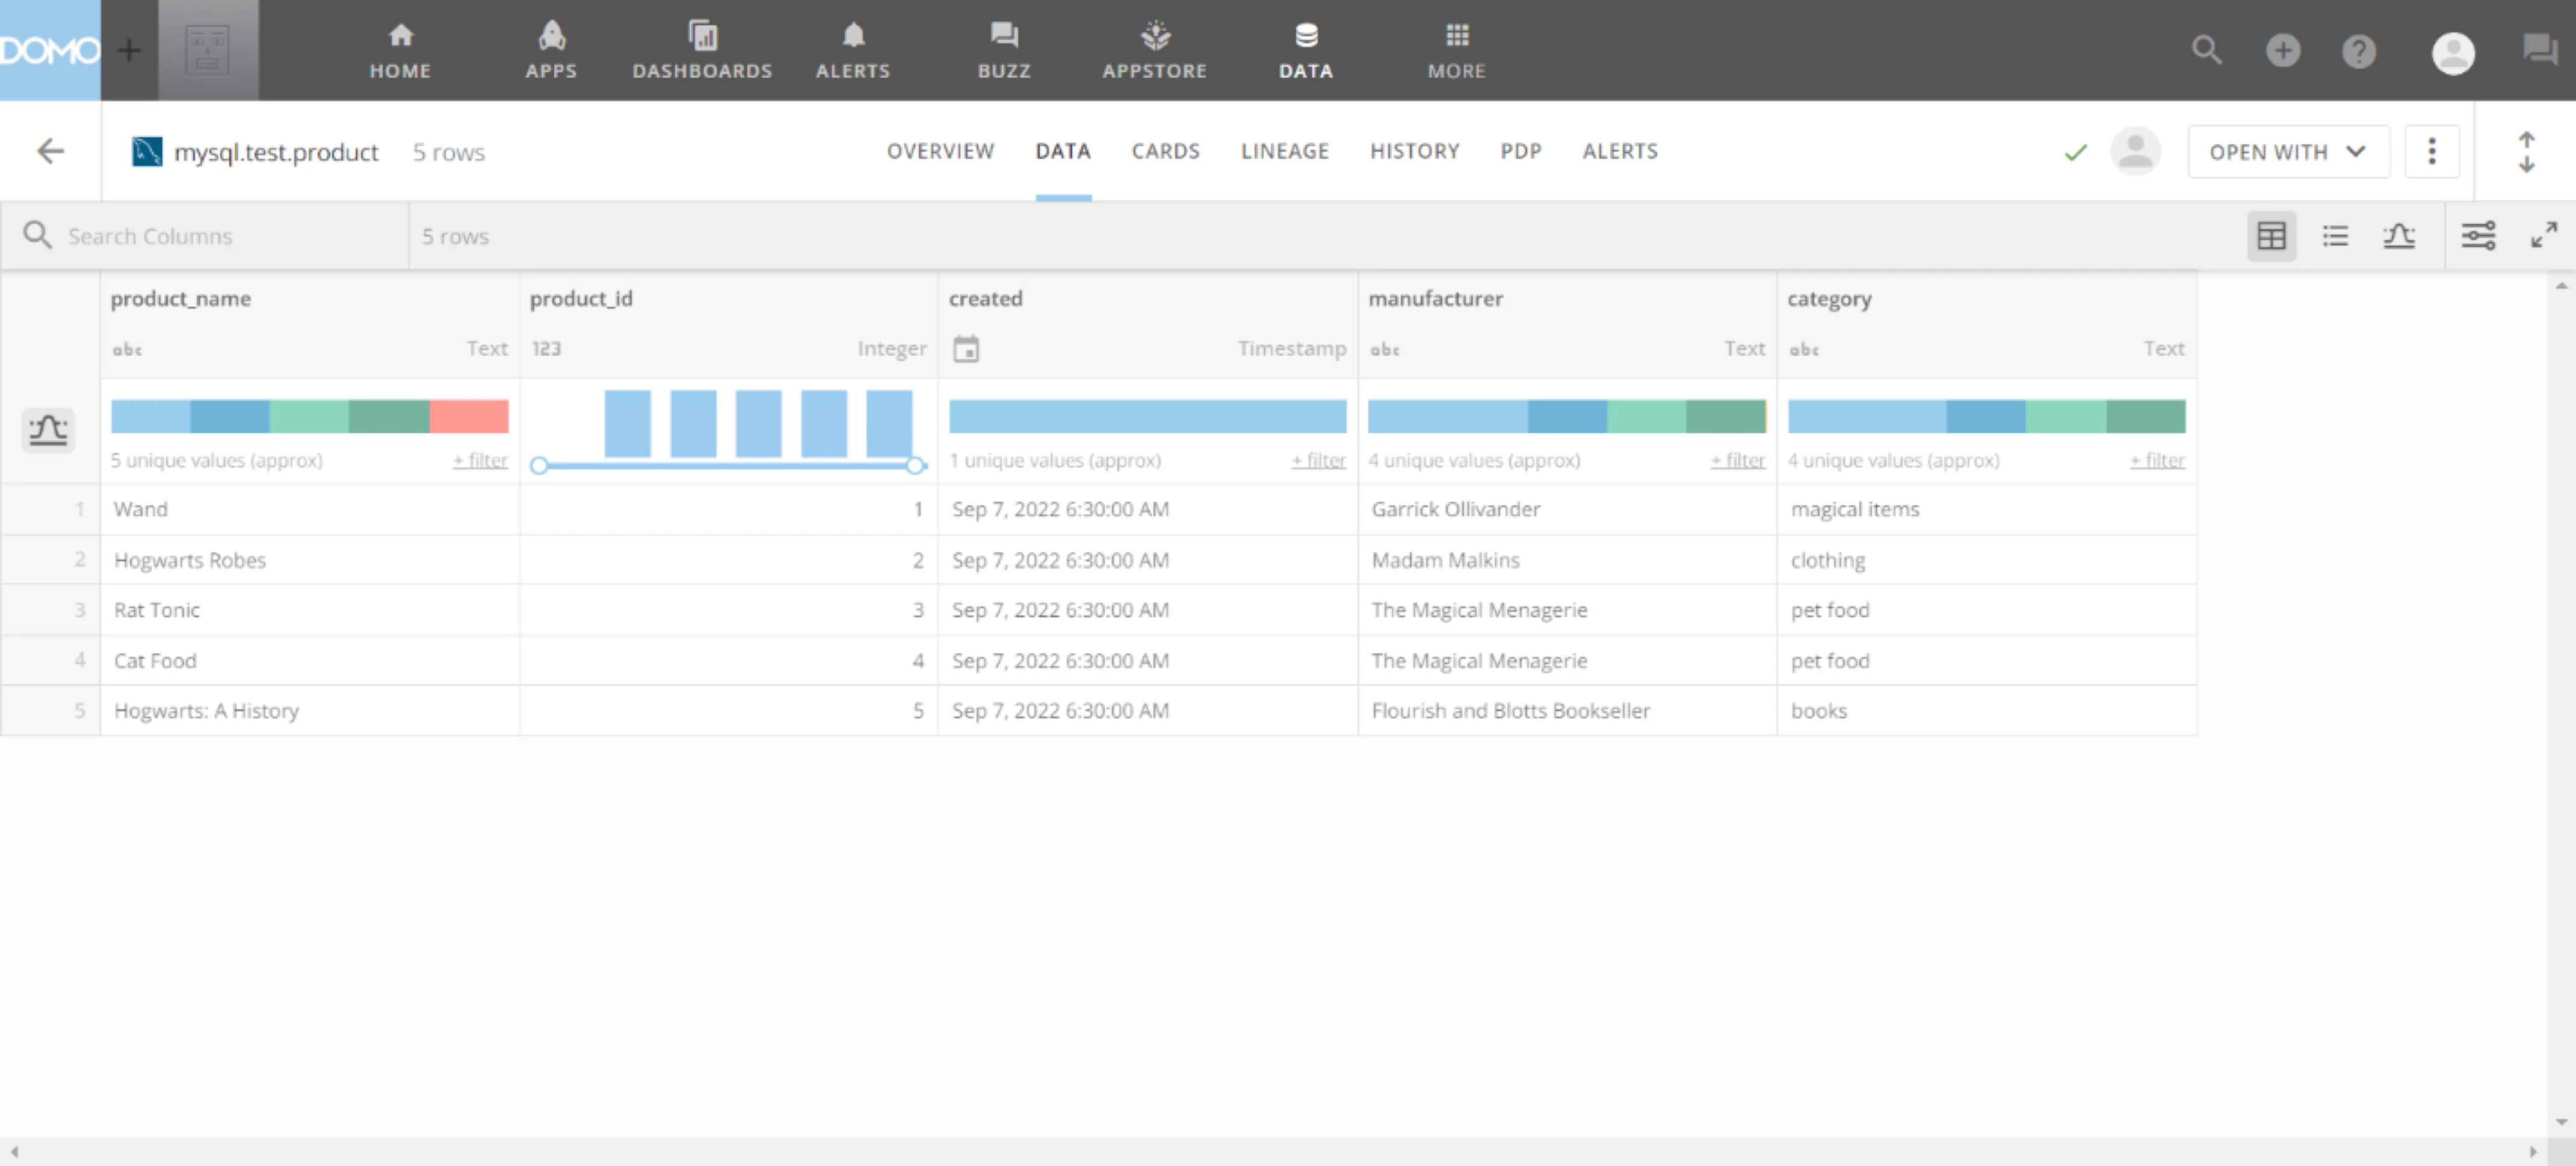Open the More apps grid
Viewport: 2576px width, 1166px height.
point(1457,50)
